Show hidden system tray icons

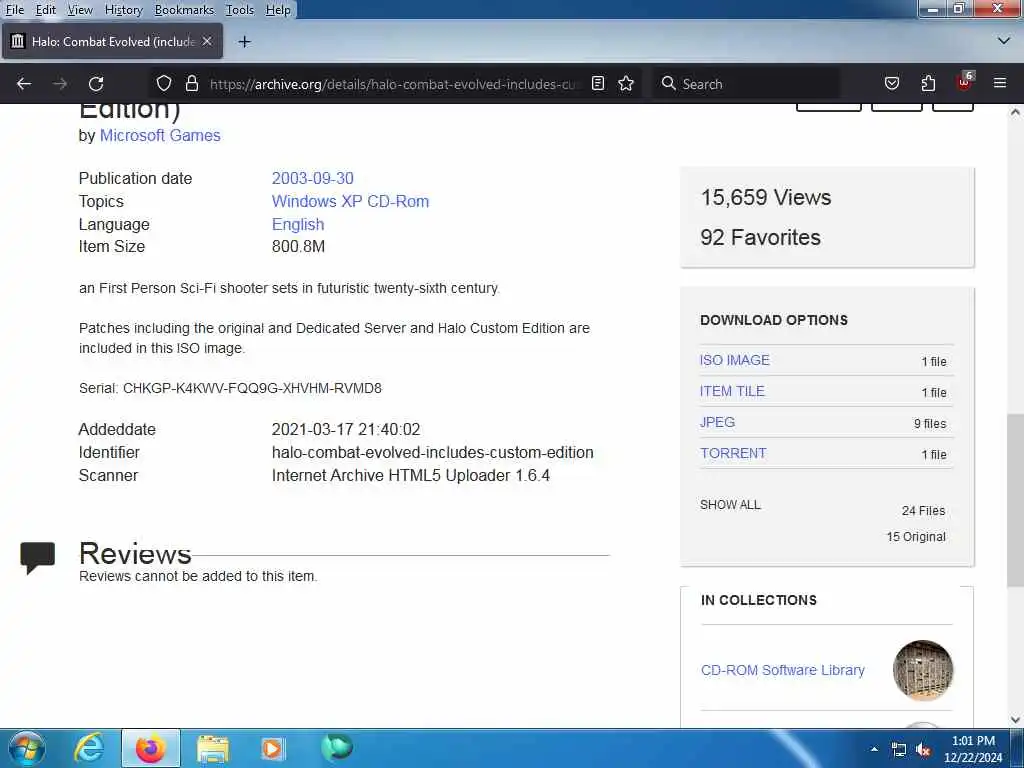[874, 749]
